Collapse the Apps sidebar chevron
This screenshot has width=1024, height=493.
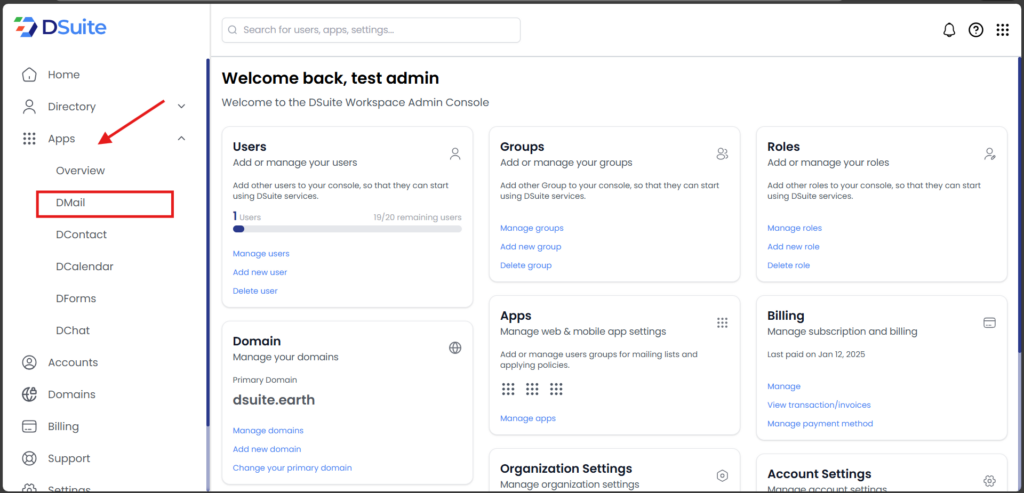coord(181,138)
